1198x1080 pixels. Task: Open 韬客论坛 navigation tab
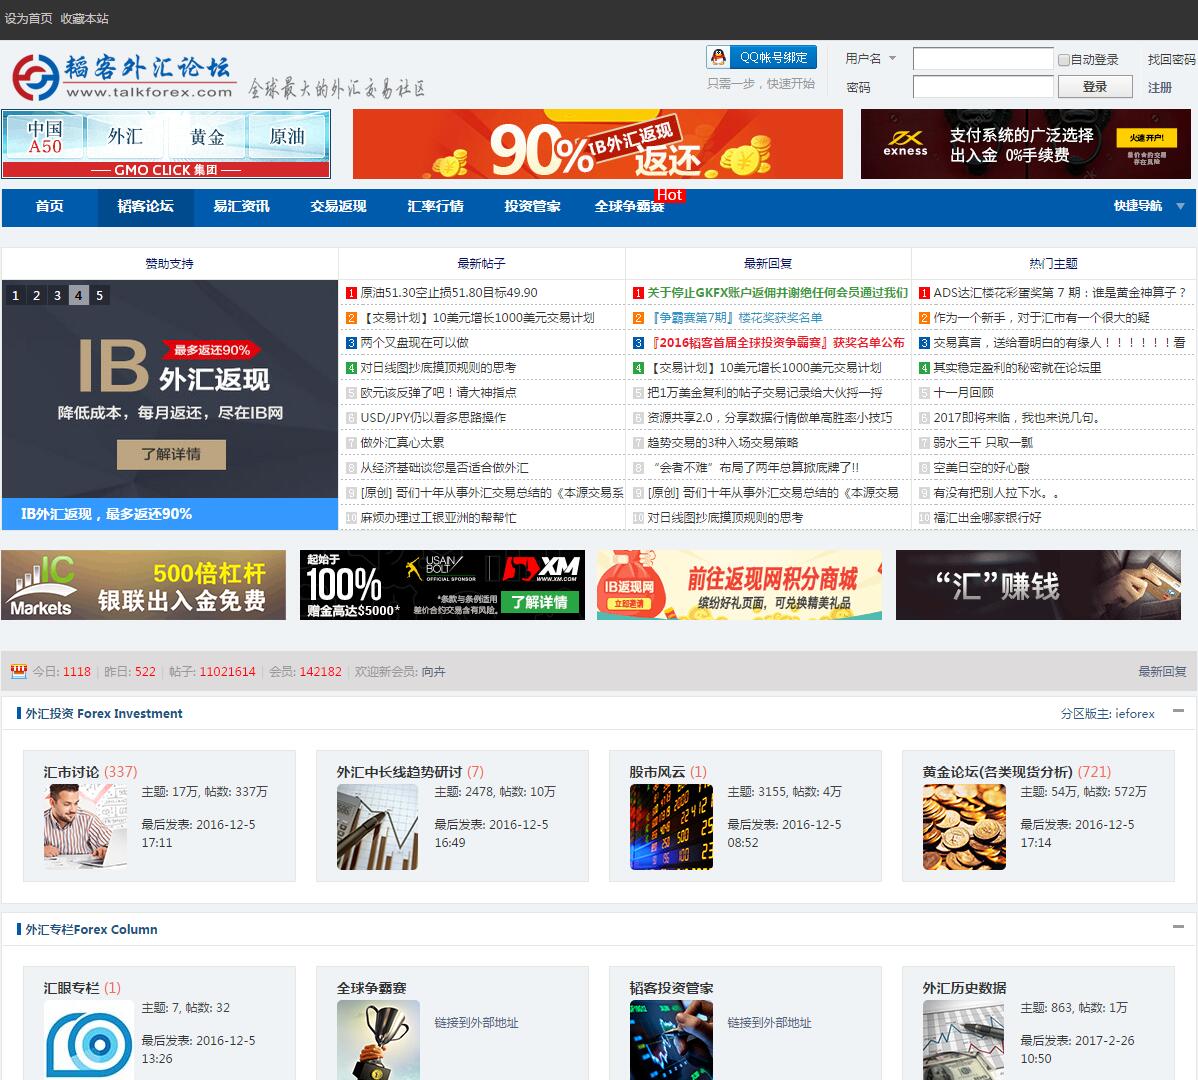point(145,206)
